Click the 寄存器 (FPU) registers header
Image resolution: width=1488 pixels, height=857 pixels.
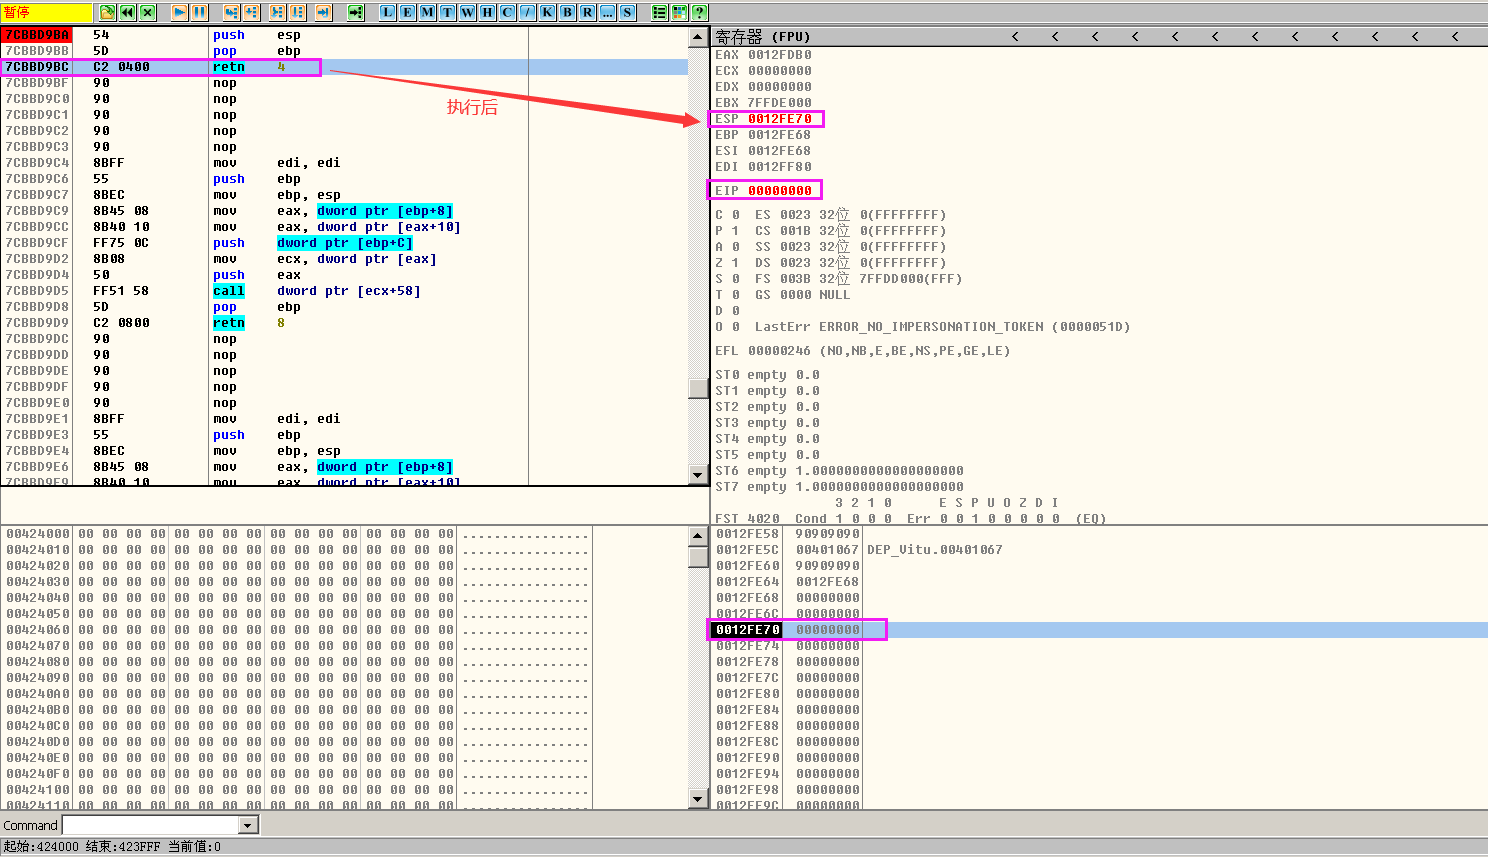763,36
